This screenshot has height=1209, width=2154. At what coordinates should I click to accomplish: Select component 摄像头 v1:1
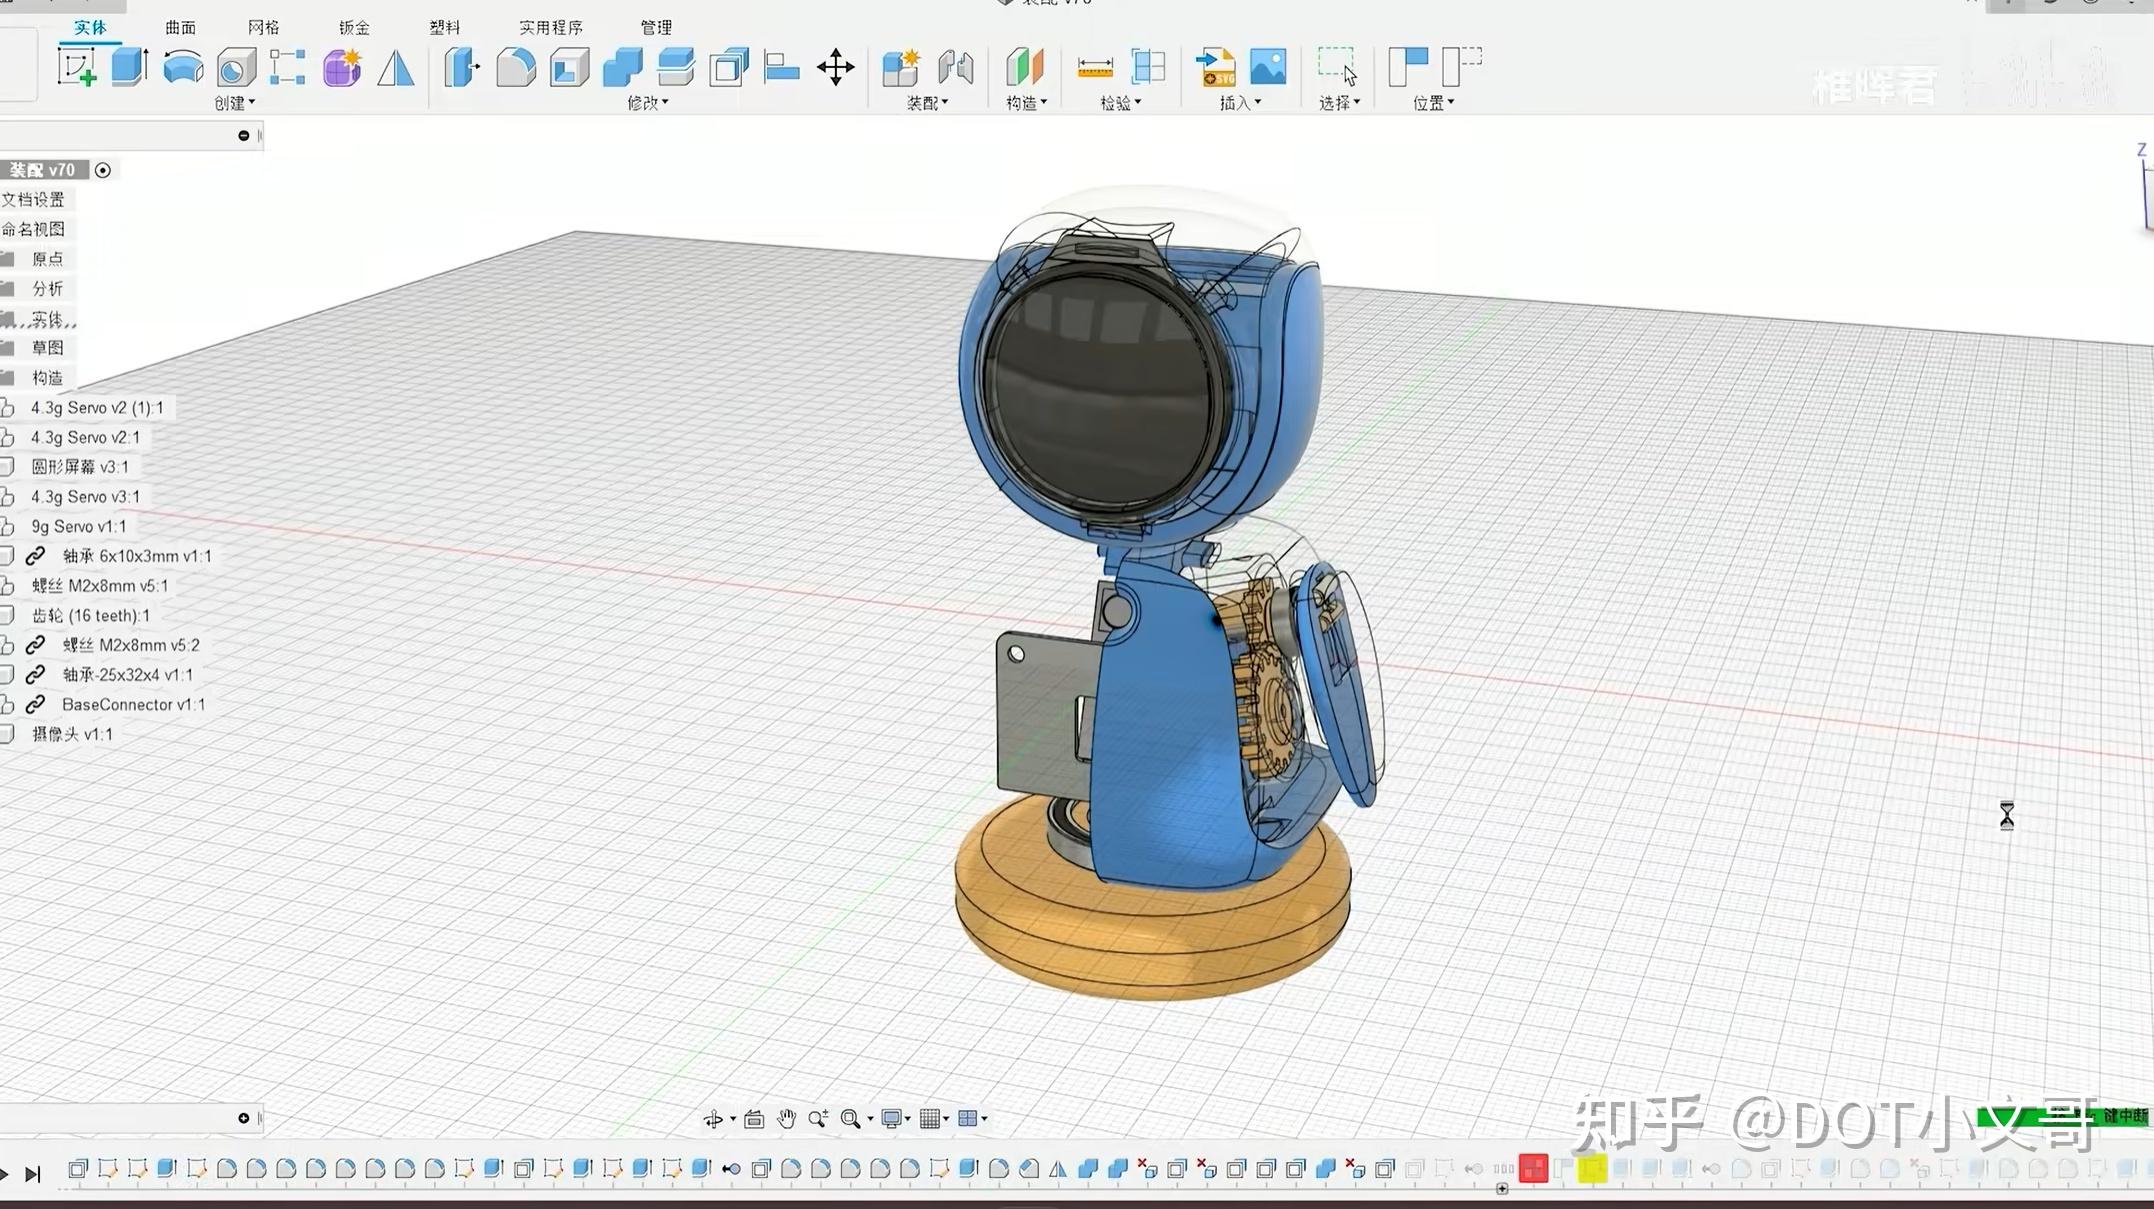coord(72,734)
